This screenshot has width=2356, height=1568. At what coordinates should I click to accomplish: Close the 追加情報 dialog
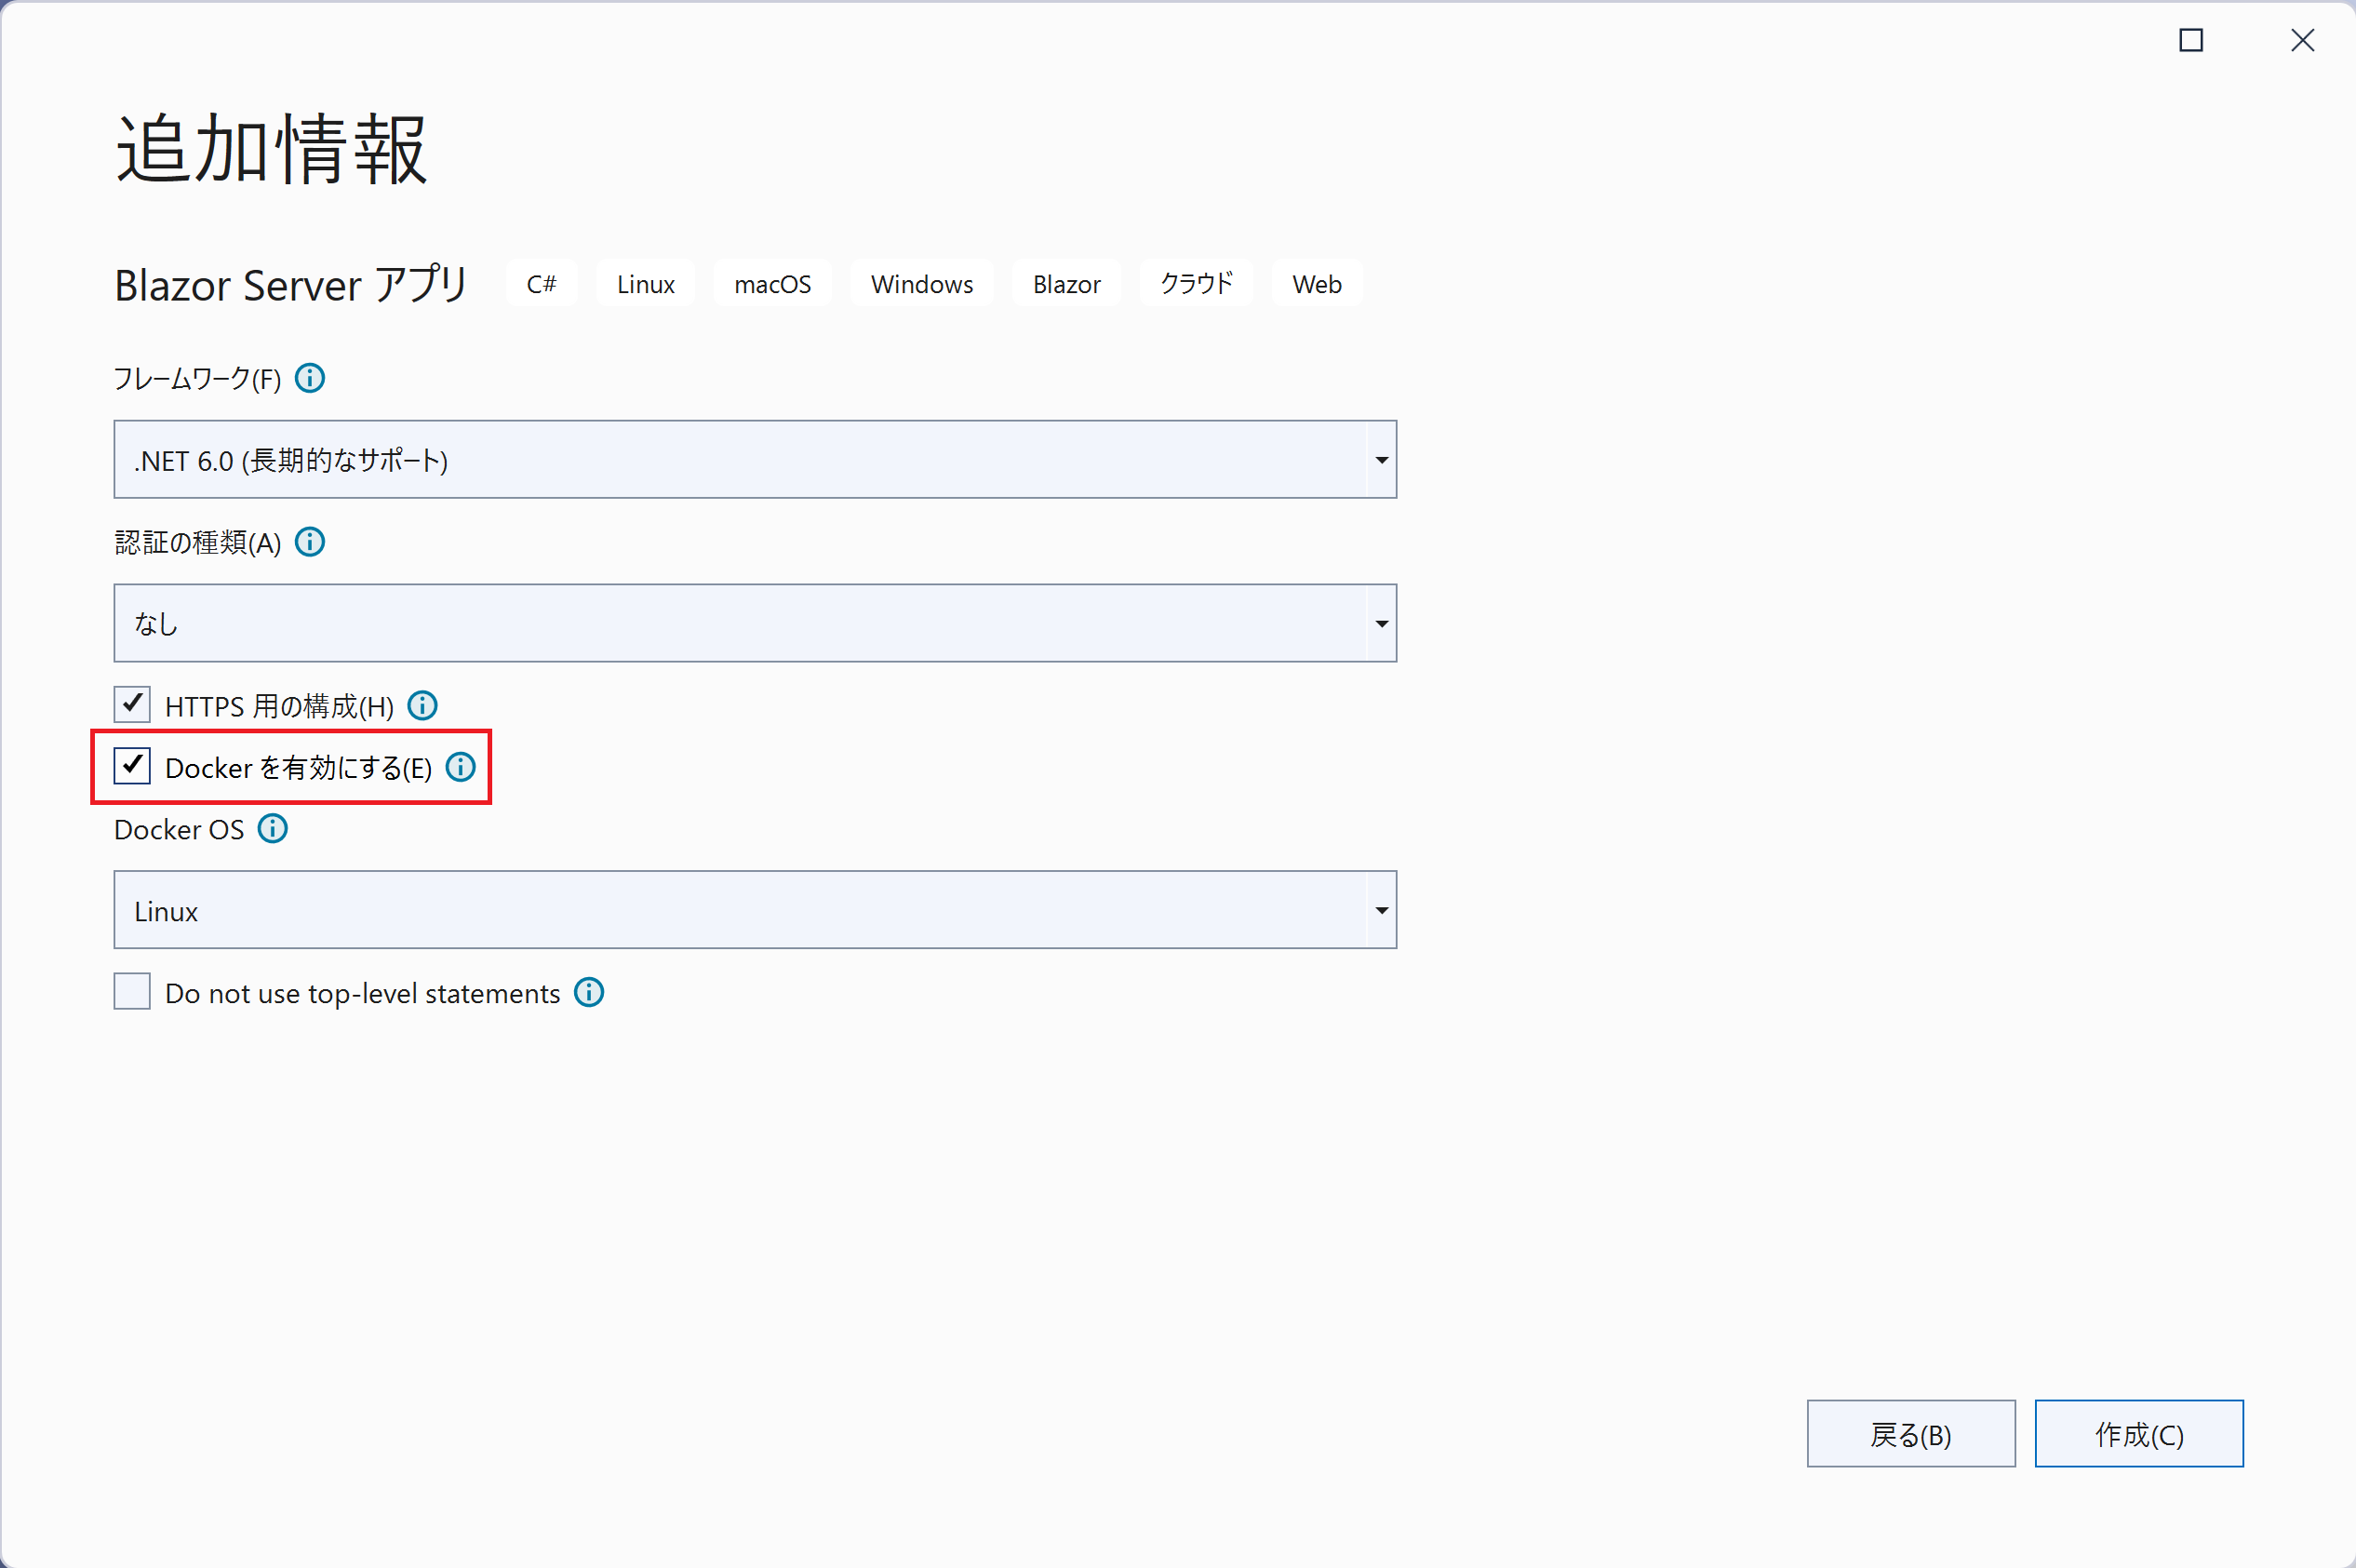pyautogui.click(x=2303, y=40)
